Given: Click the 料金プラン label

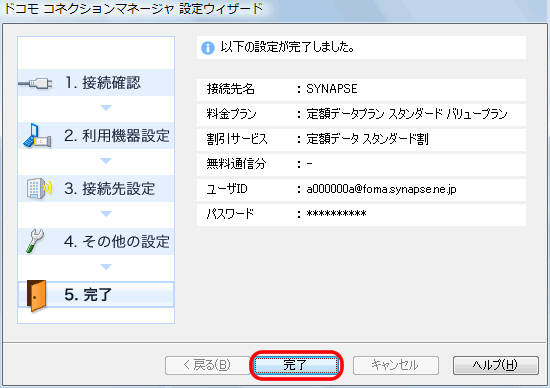Looking at the screenshot, I should pyautogui.click(x=232, y=114).
